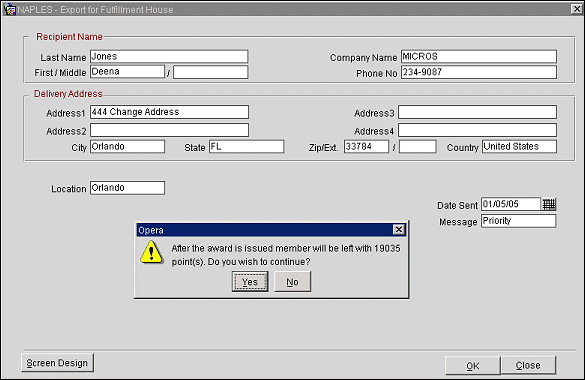Close the Opera dialog with X
The width and height of the screenshot is (585, 380).
(398, 230)
